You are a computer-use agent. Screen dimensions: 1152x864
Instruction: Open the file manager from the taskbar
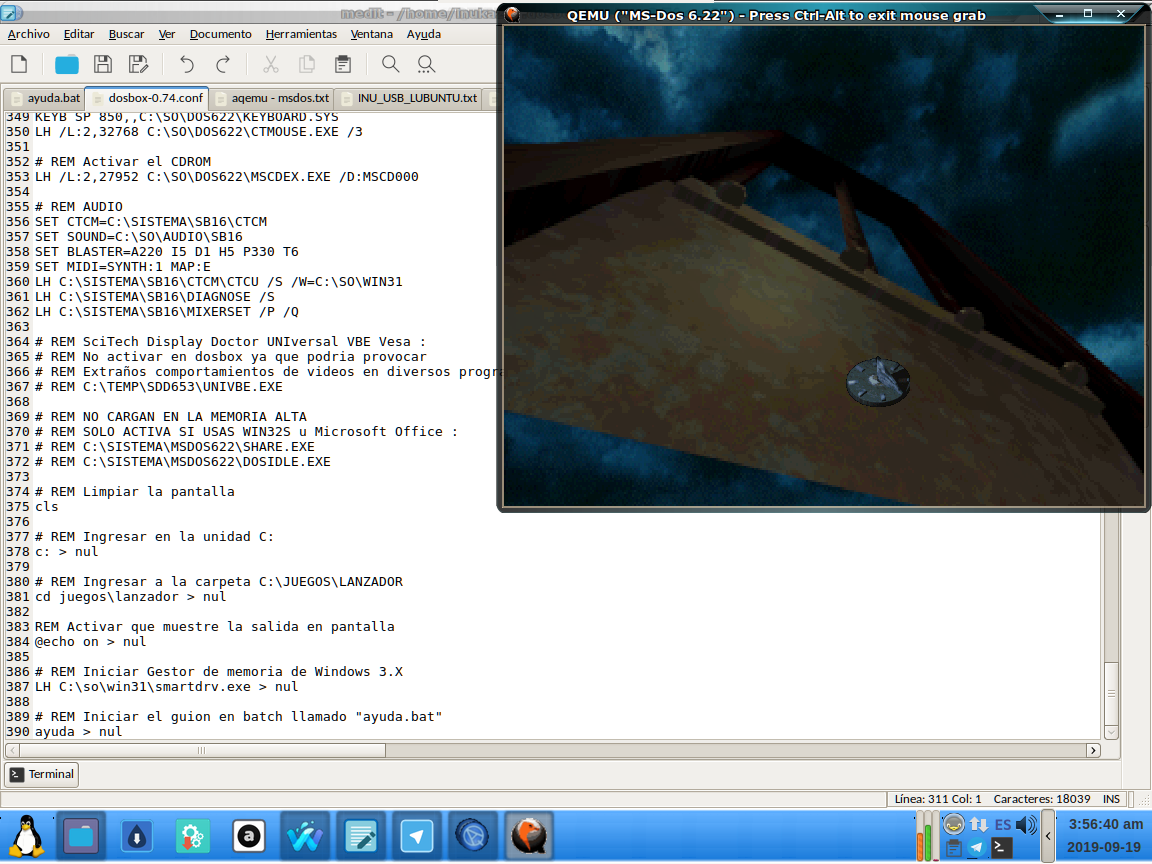81,836
